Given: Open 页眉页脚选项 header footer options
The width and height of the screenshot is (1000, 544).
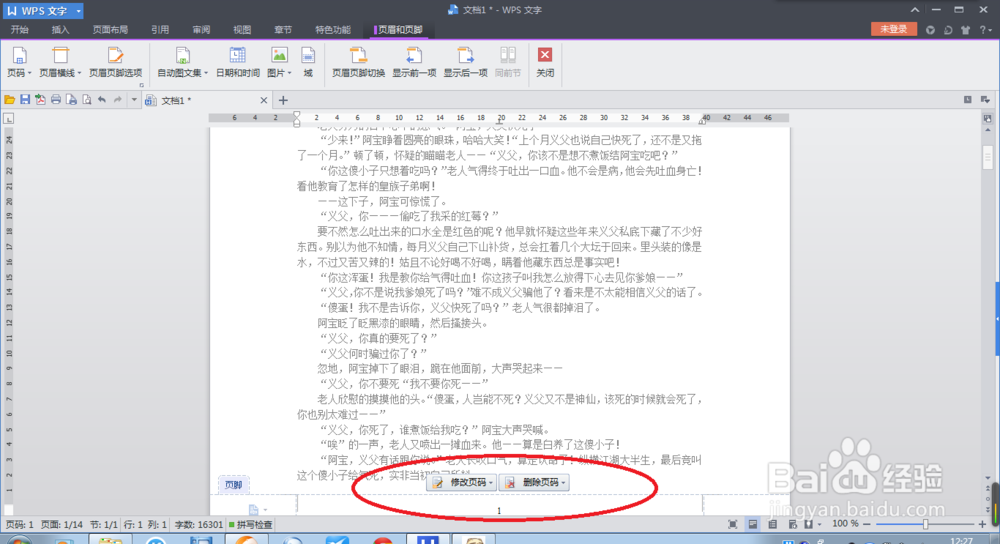Looking at the screenshot, I should (115, 62).
